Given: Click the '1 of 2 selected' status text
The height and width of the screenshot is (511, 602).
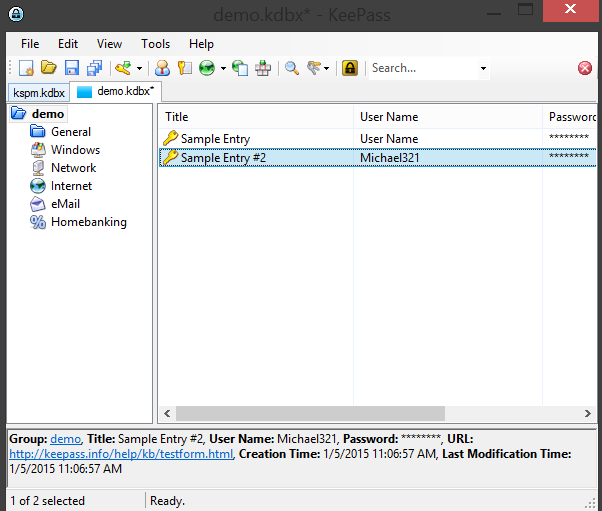Looking at the screenshot, I should [47, 501].
